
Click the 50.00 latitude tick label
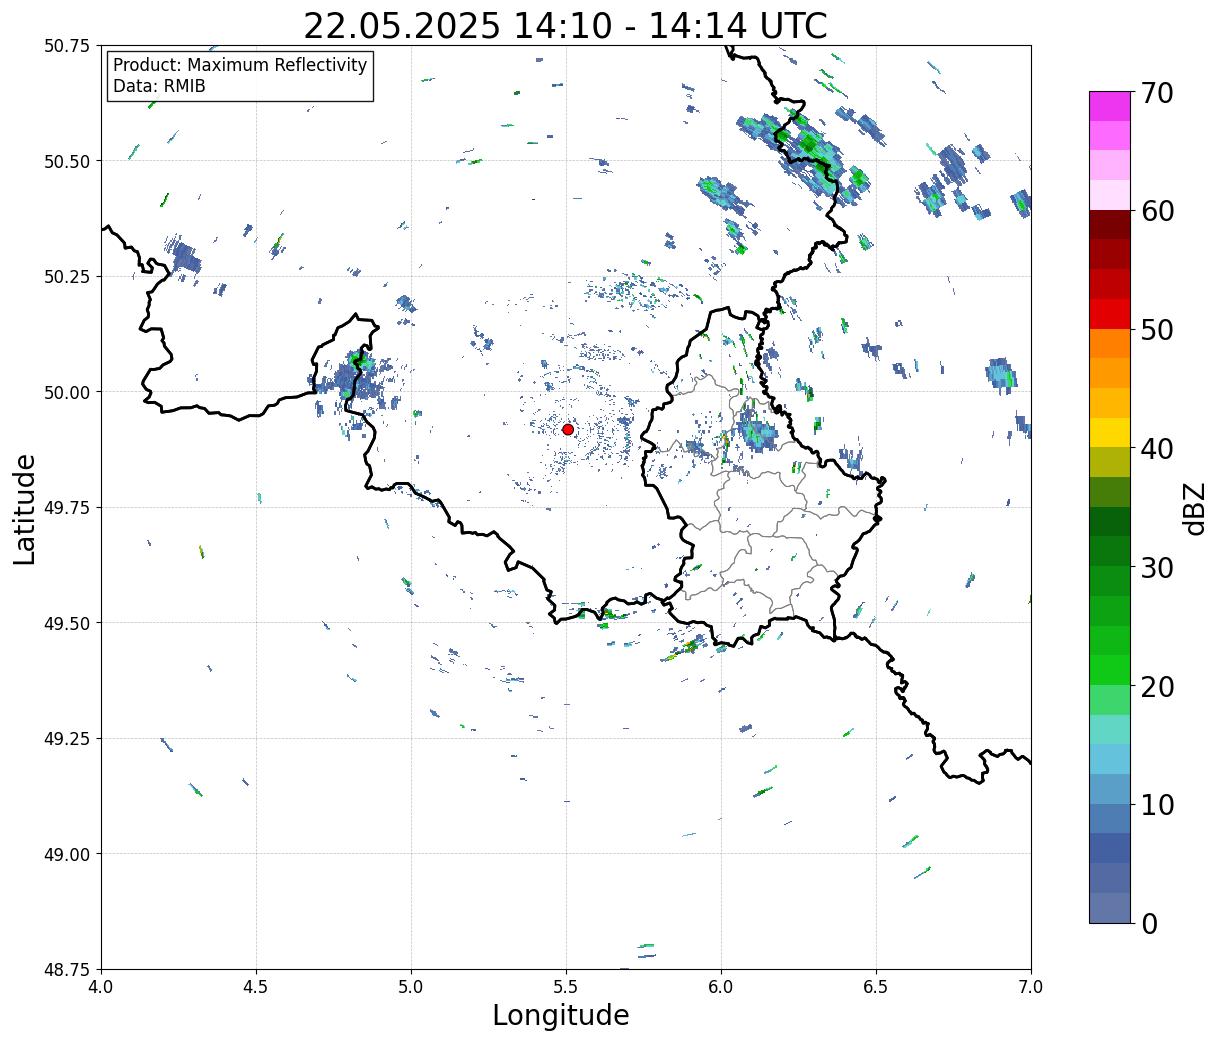pos(67,392)
